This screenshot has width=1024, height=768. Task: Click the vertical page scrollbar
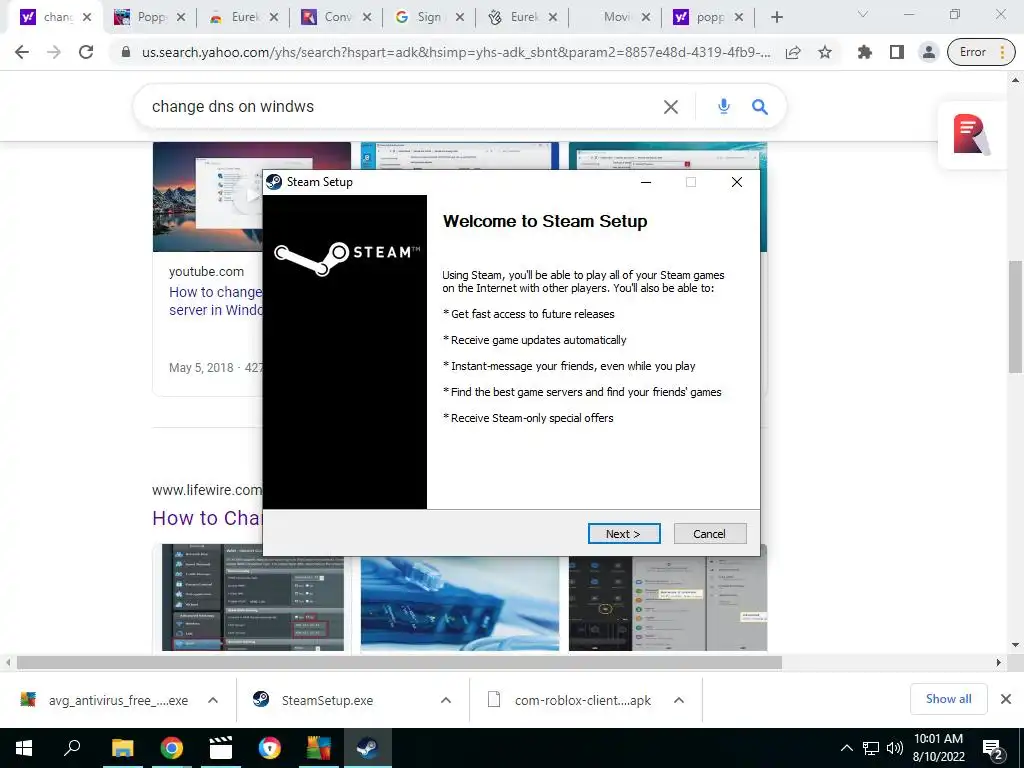pos(1015,317)
